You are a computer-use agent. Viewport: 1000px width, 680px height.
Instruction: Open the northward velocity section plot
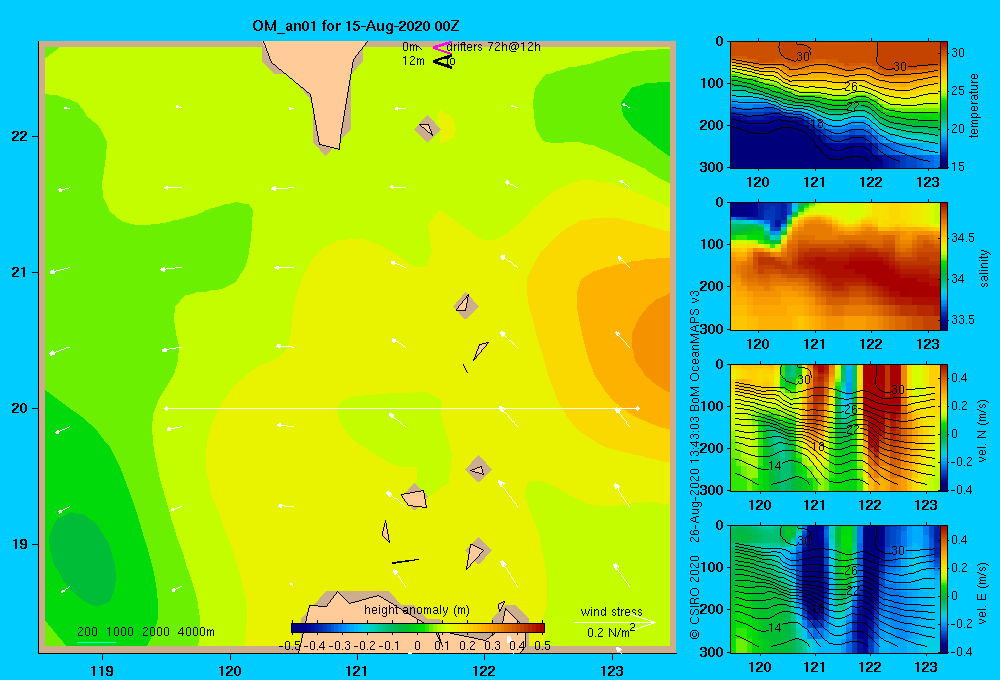click(834, 427)
